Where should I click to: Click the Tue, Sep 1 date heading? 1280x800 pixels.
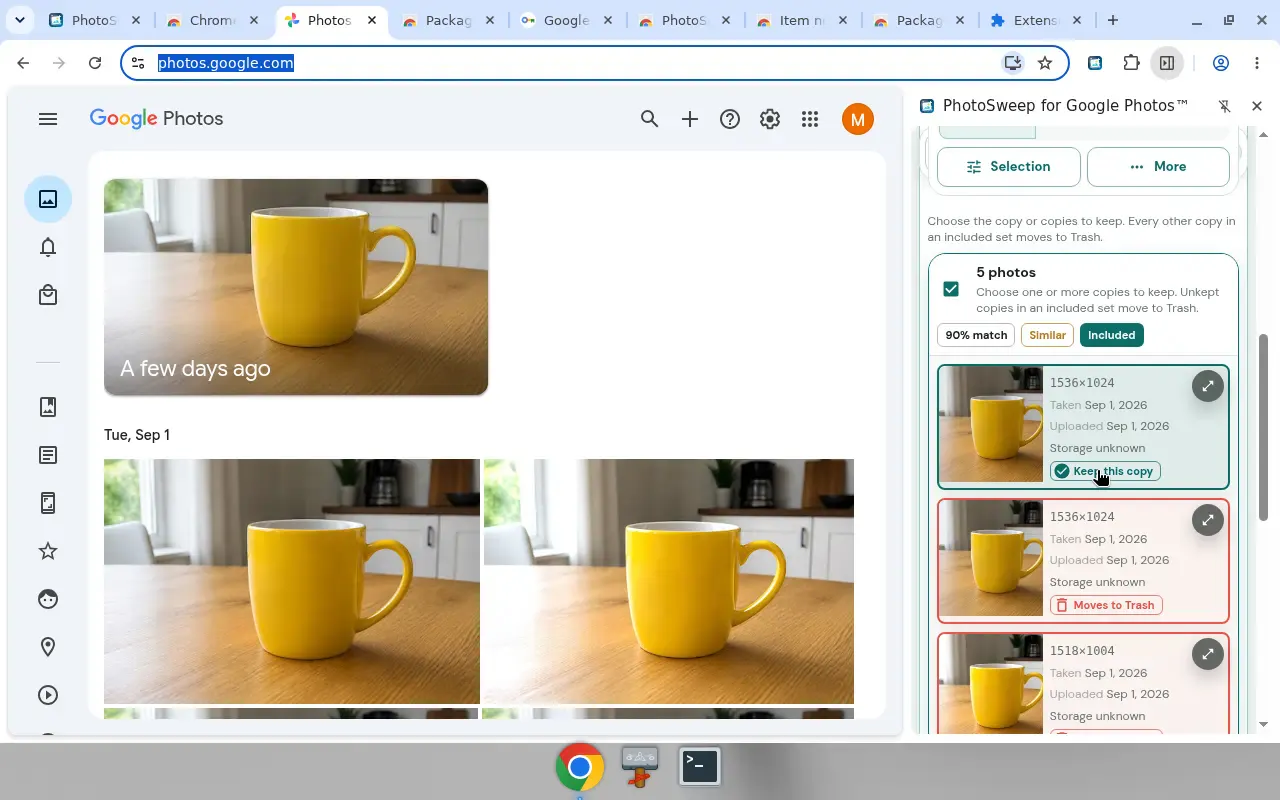(x=137, y=435)
